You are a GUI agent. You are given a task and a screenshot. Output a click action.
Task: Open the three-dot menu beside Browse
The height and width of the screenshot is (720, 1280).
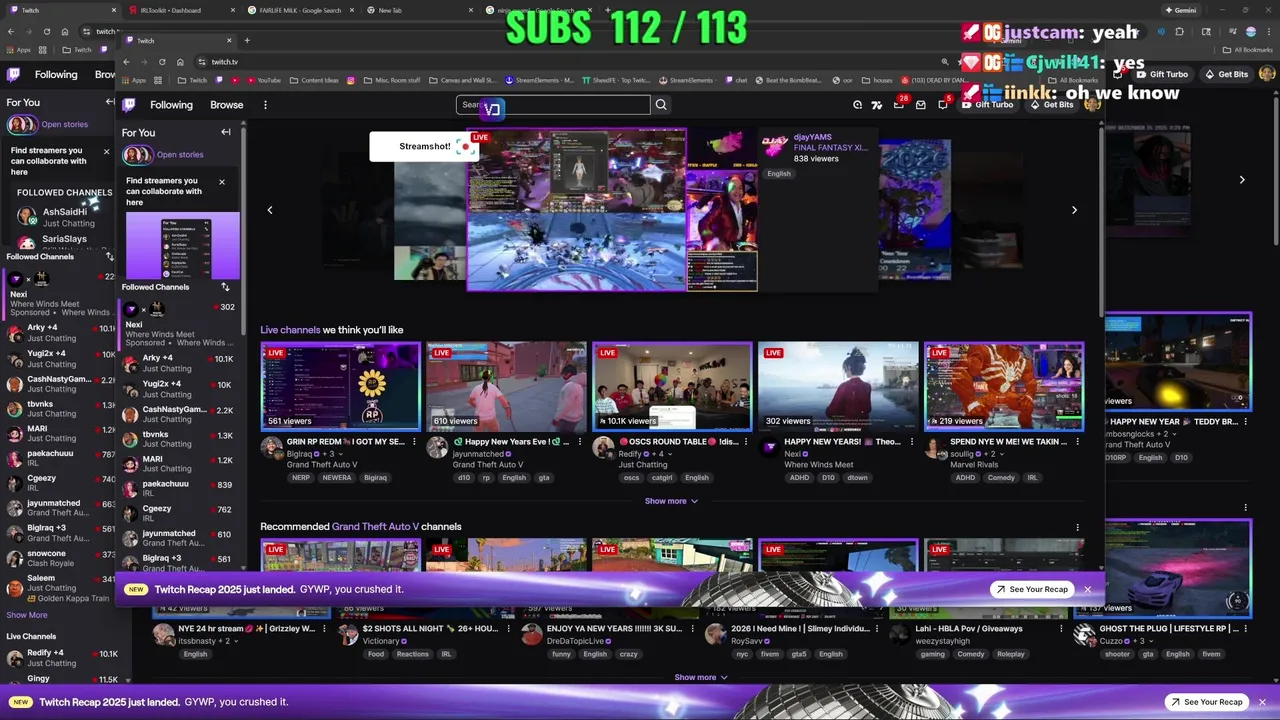pos(265,105)
